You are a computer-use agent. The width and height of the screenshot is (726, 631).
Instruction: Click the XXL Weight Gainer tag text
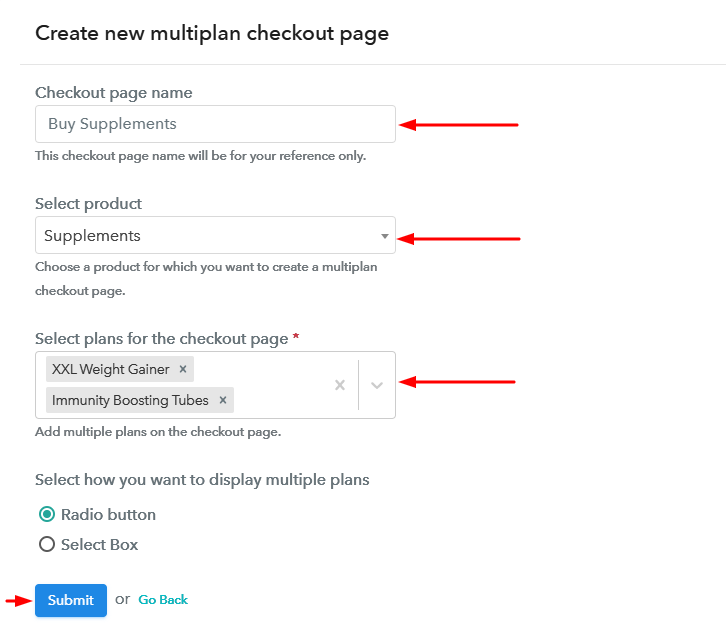[110, 369]
